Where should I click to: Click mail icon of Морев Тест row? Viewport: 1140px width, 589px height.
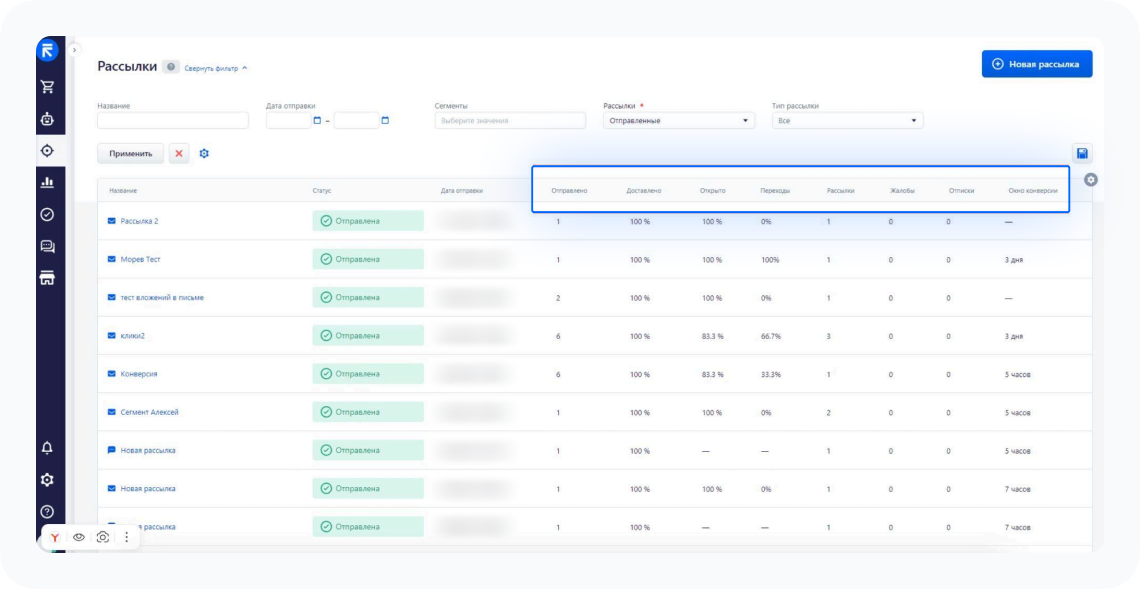112,259
